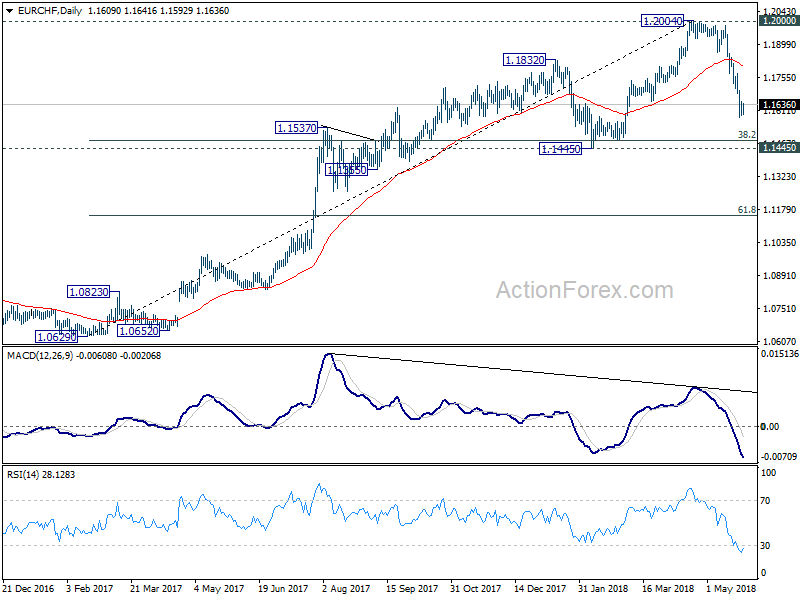Select the 1.08230 price label
This screenshot has width=800, height=600.
pos(88,292)
